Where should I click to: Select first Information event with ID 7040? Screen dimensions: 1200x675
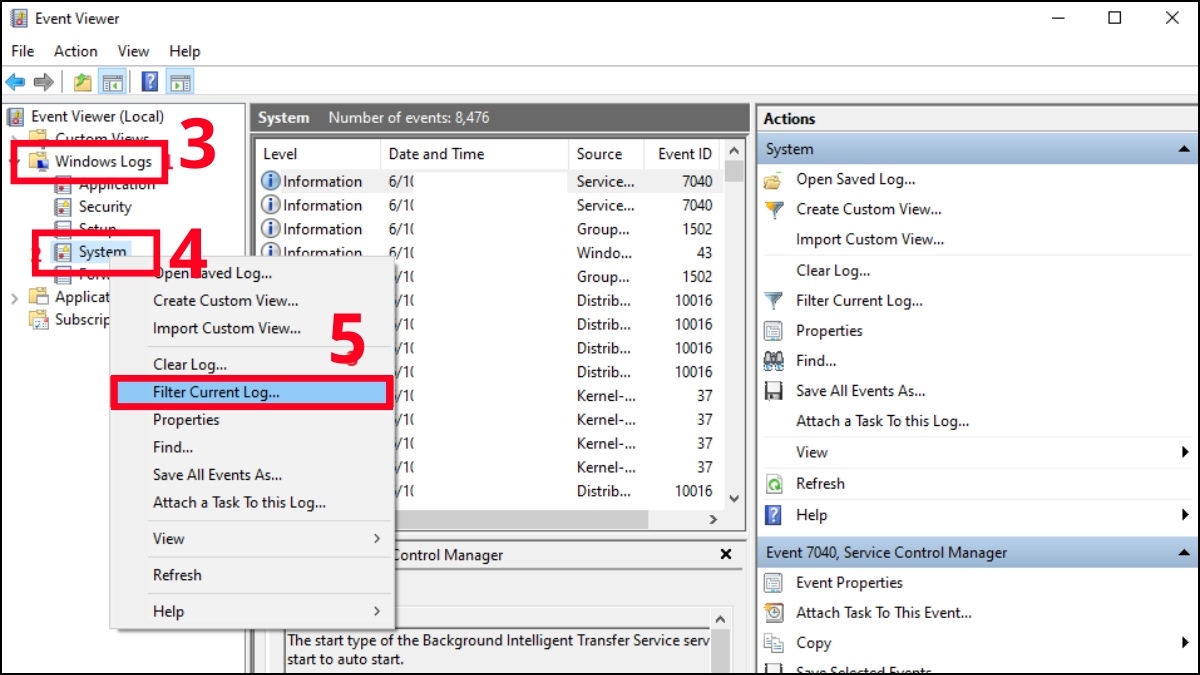point(490,181)
